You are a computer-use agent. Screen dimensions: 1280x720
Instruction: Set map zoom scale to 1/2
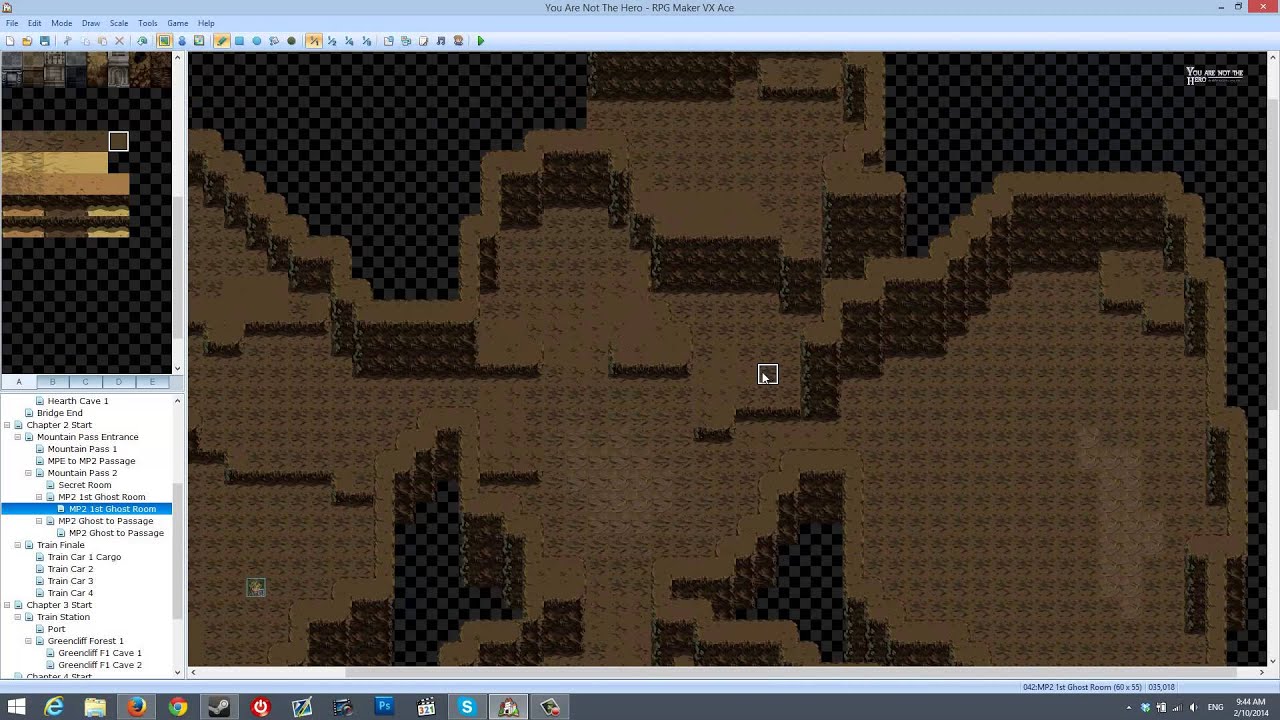332,41
